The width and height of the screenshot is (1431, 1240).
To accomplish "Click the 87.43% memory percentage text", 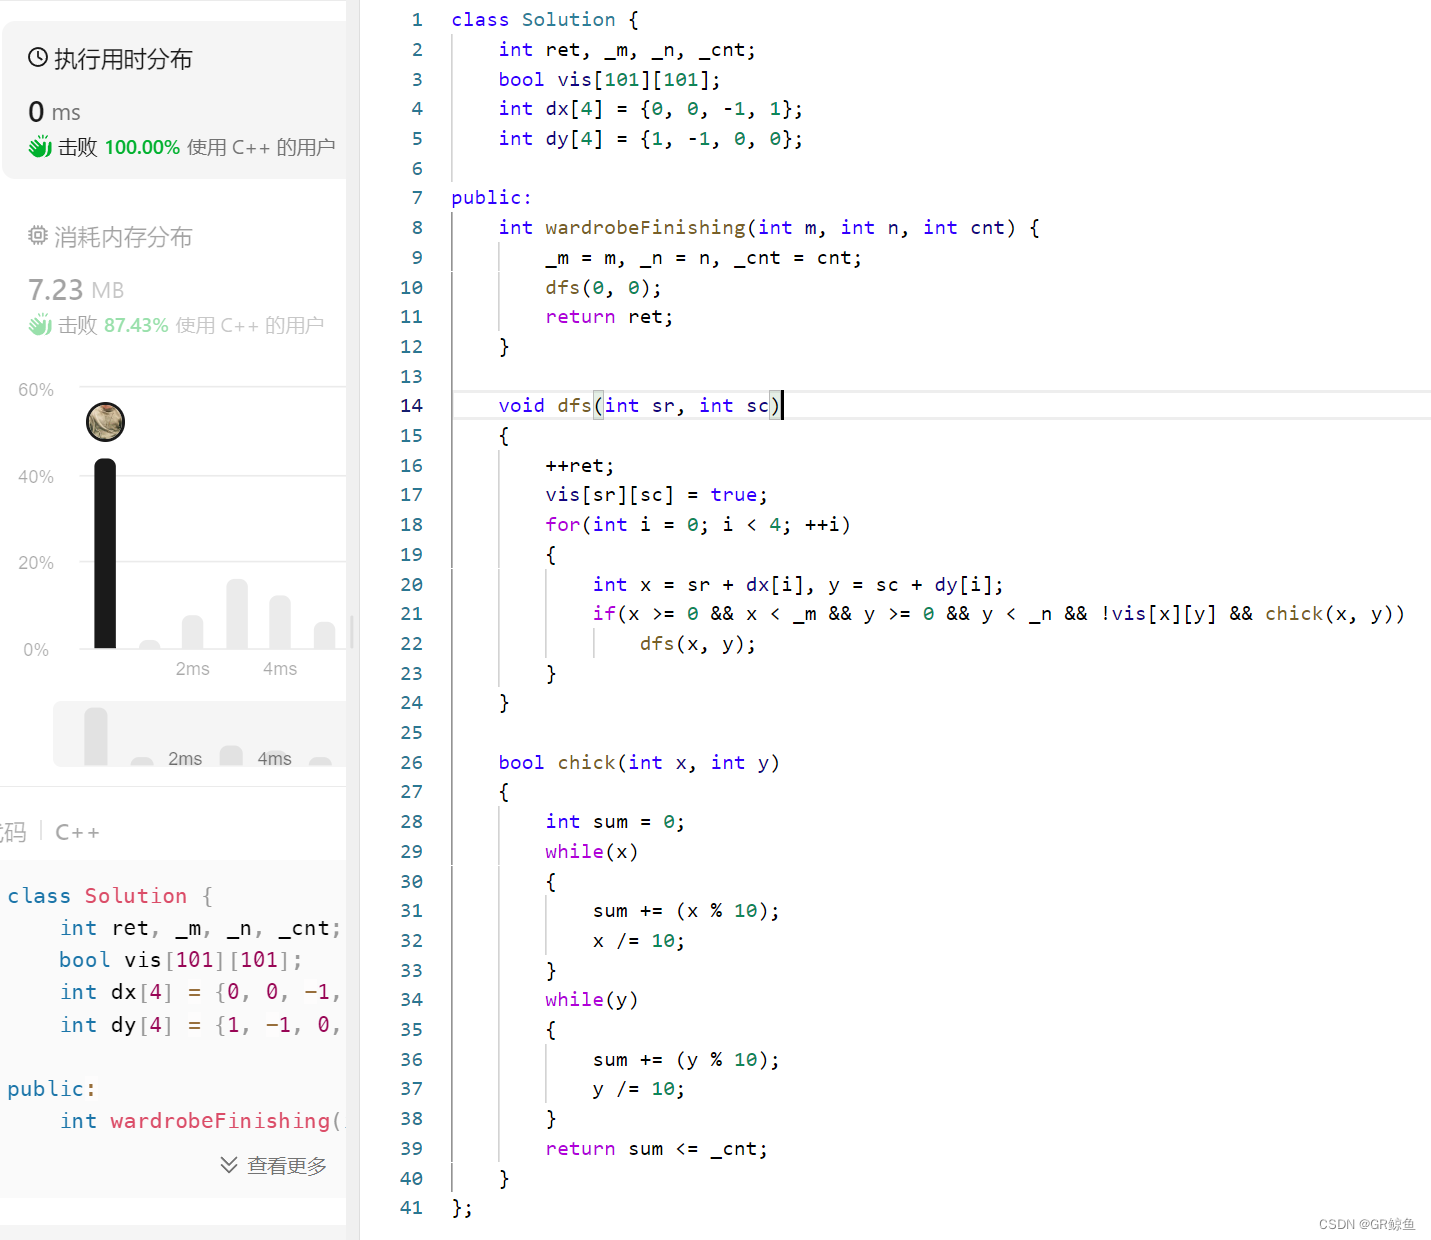I will pyautogui.click(x=136, y=325).
